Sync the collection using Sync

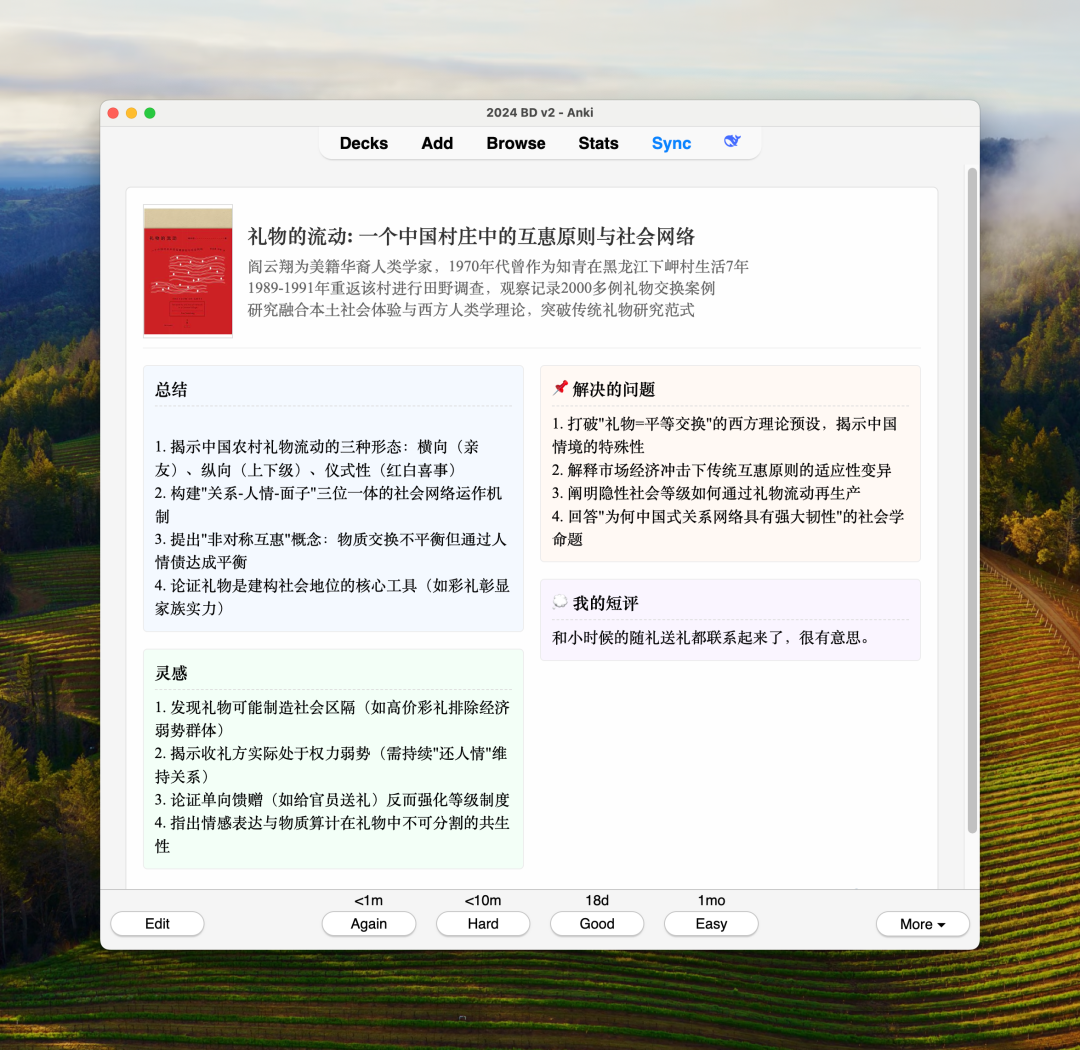(x=672, y=143)
